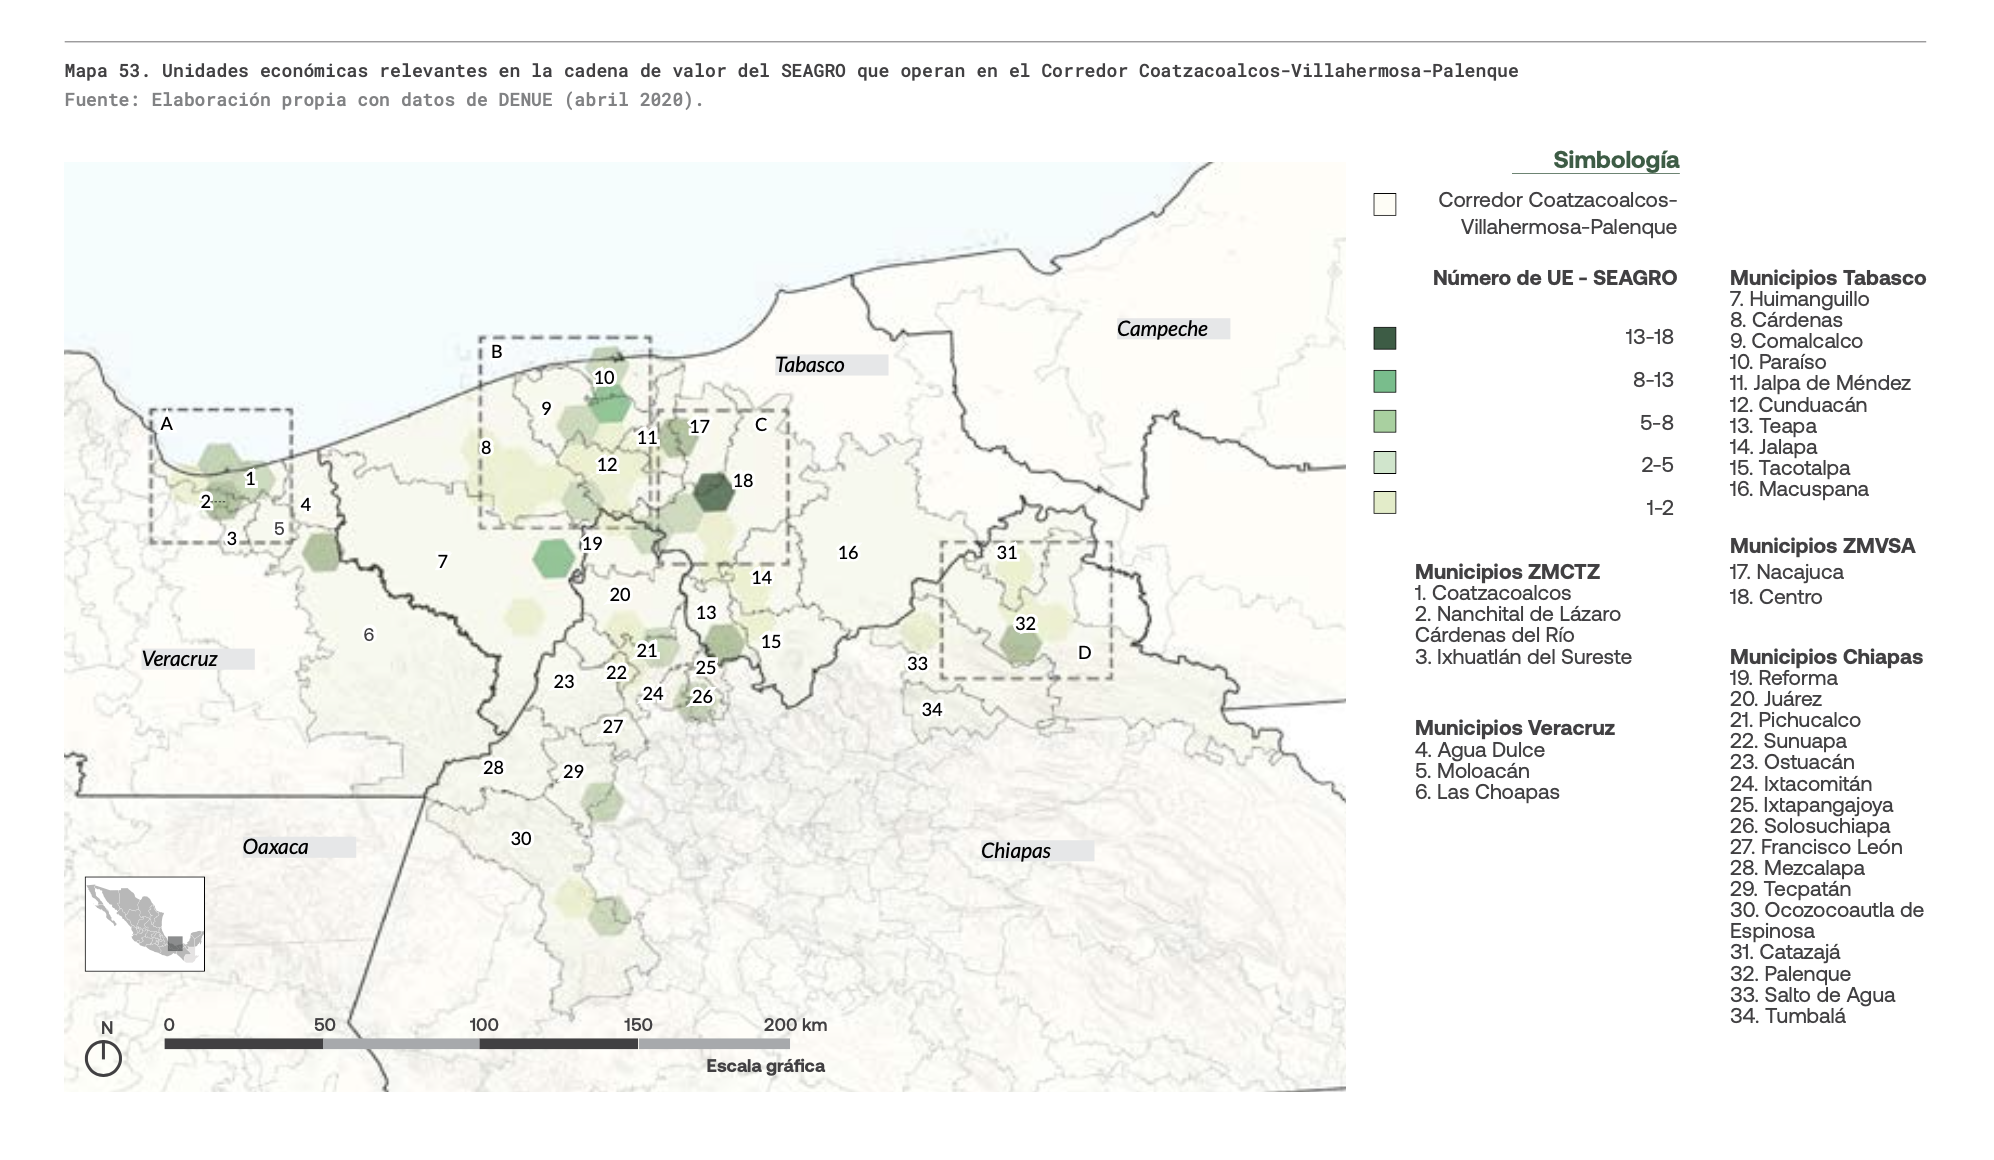Click the 13-18 dark green legend swatch
1994x1160 pixels.
tap(1384, 338)
